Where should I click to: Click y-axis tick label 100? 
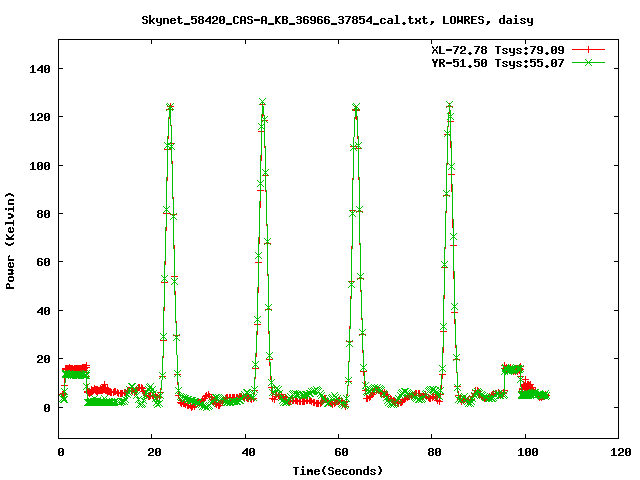40,166
